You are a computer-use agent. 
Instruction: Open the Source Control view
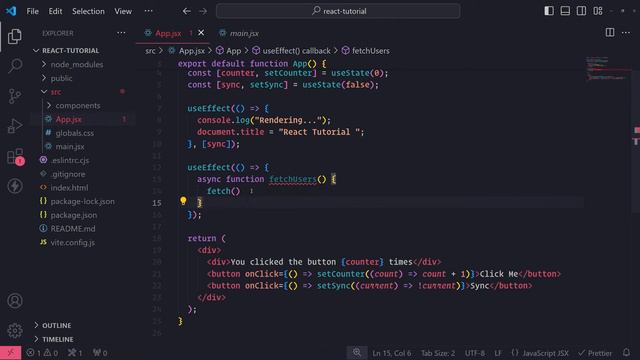pos(15,96)
